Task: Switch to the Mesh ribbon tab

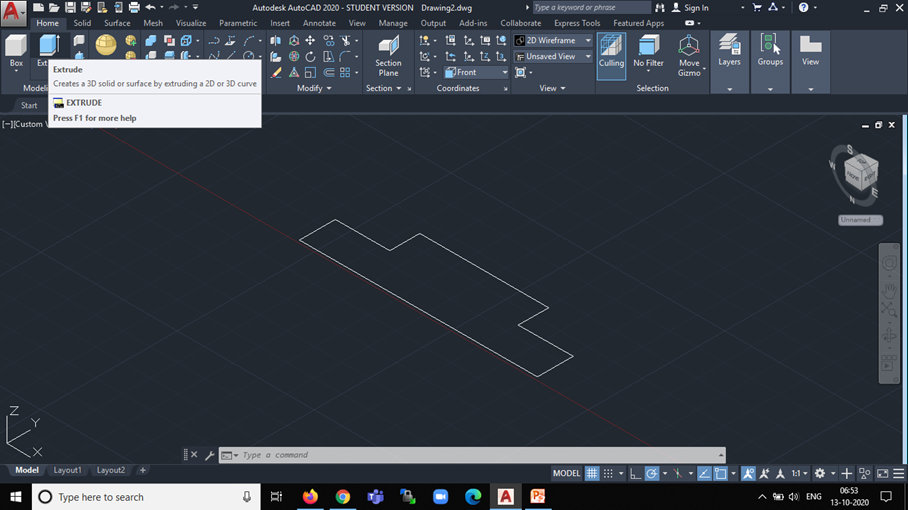Action: pos(153,23)
